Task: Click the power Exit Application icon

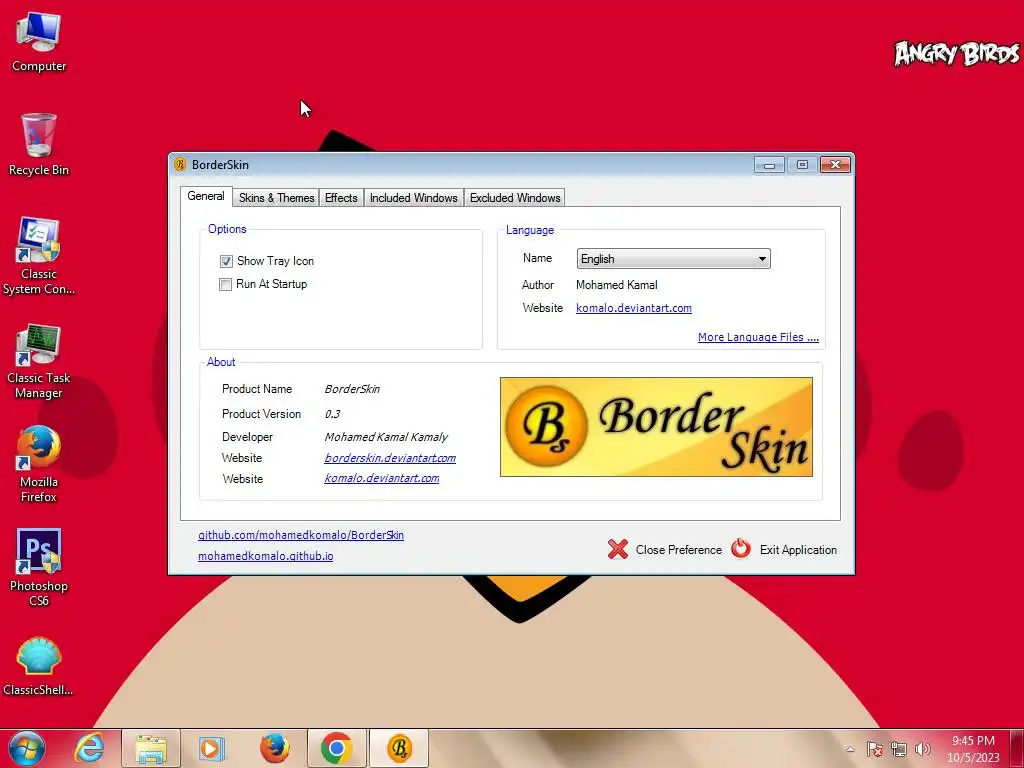Action: tap(741, 549)
